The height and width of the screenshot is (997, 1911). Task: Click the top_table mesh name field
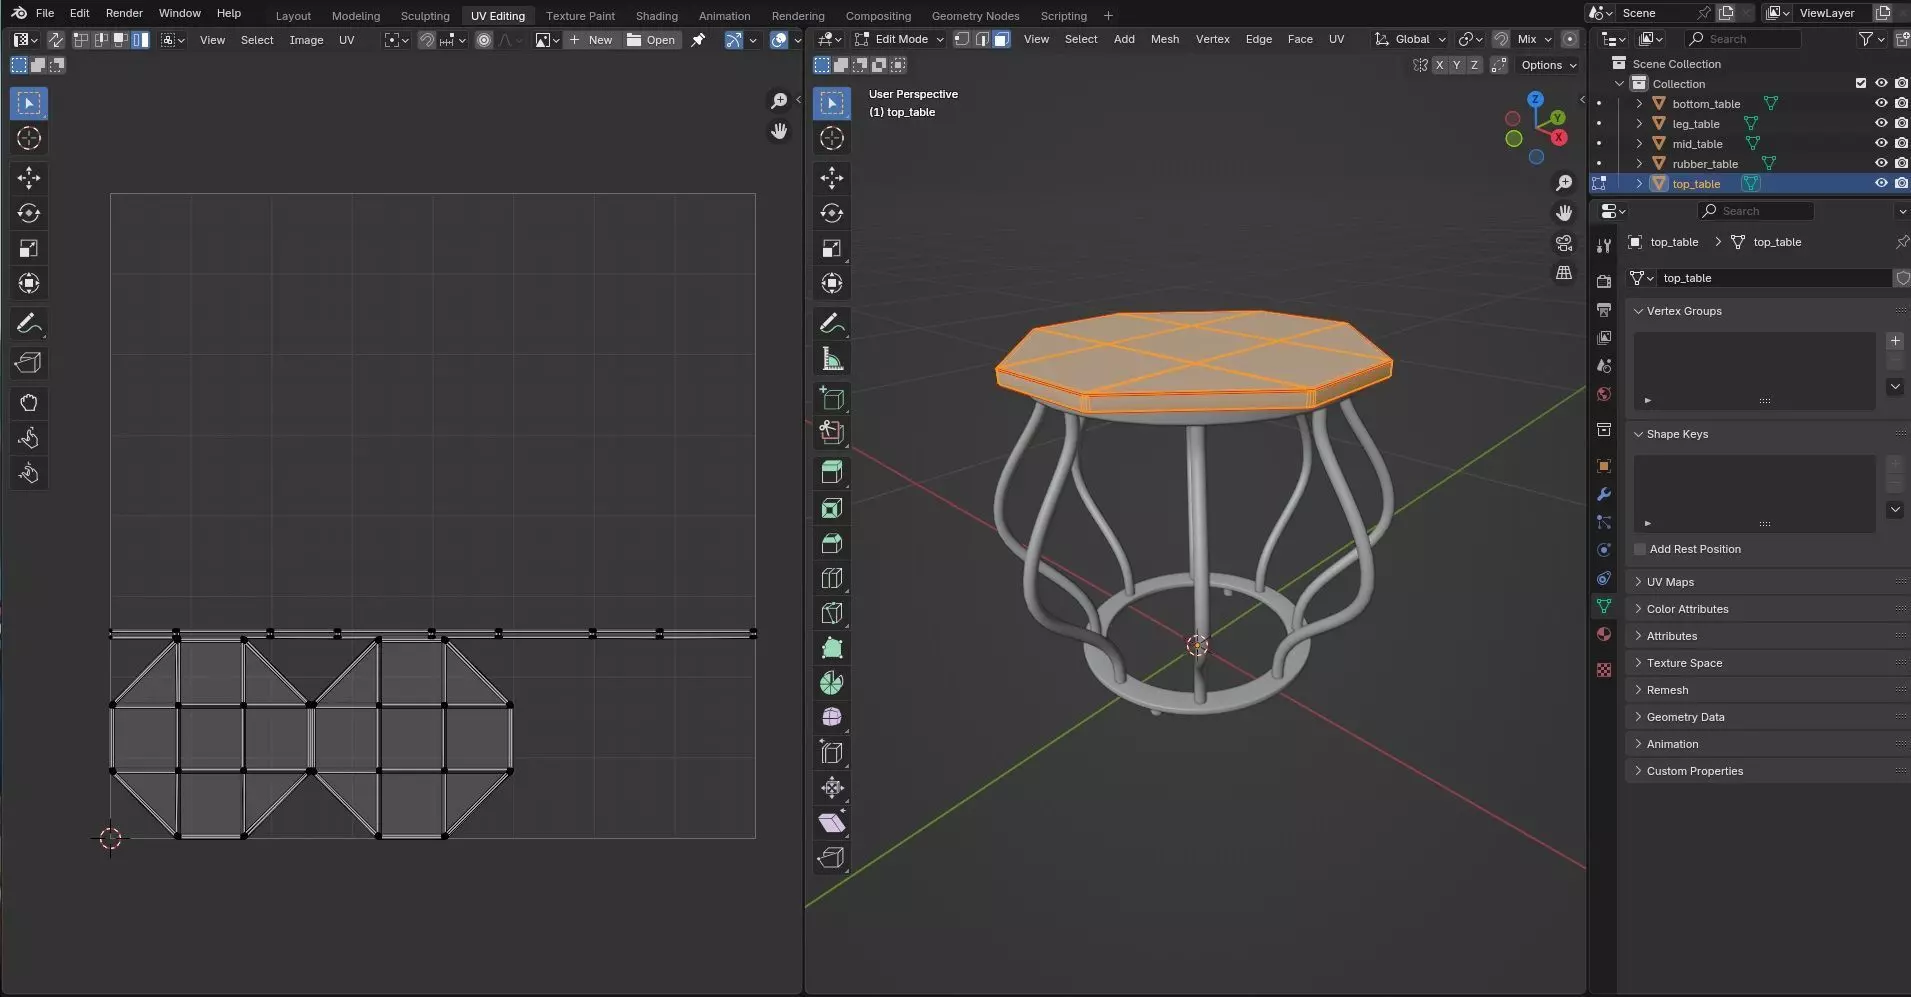(1772, 278)
